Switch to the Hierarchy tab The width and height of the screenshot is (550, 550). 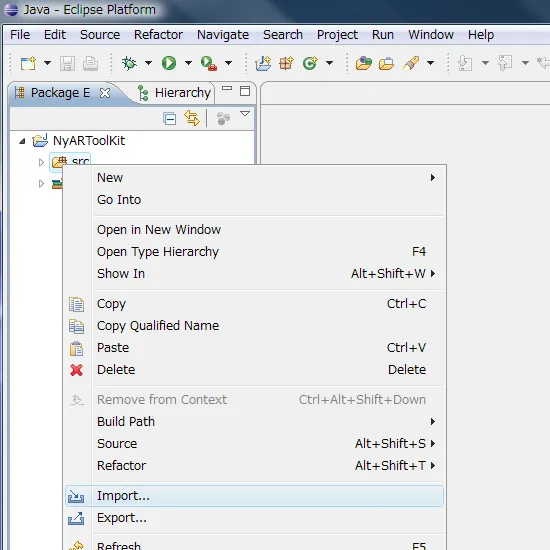pos(174,93)
